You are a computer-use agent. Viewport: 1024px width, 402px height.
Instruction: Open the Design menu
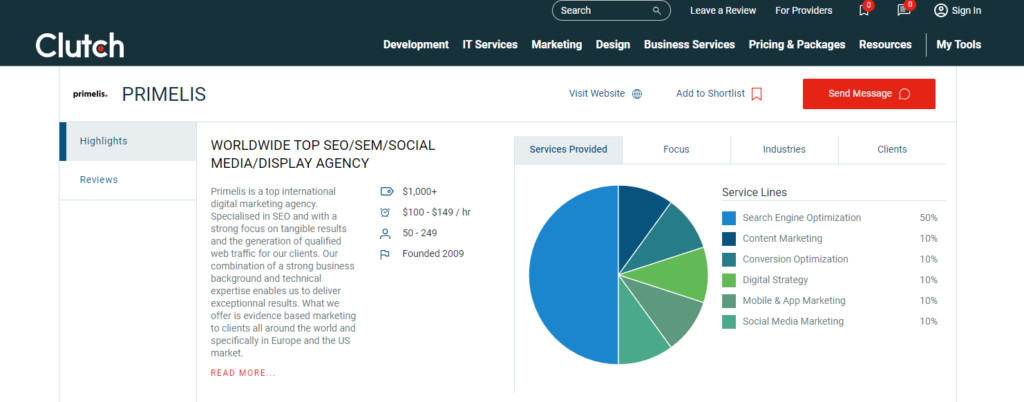[613, 45]
